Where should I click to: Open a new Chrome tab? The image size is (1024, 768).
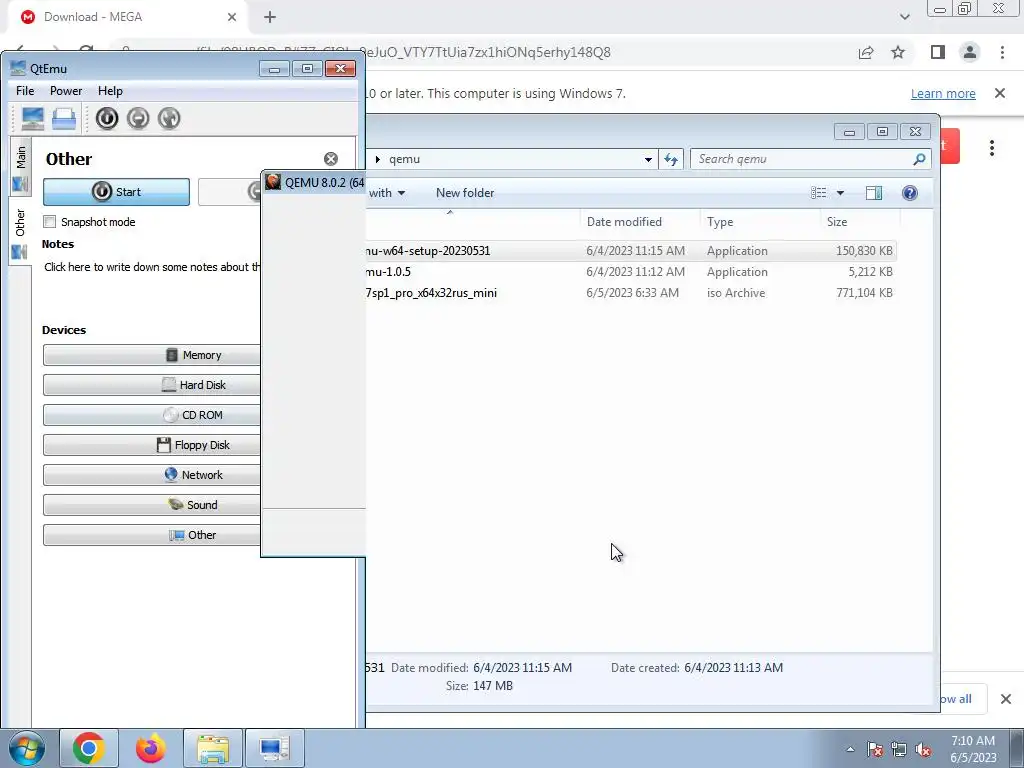click(270, 17)
